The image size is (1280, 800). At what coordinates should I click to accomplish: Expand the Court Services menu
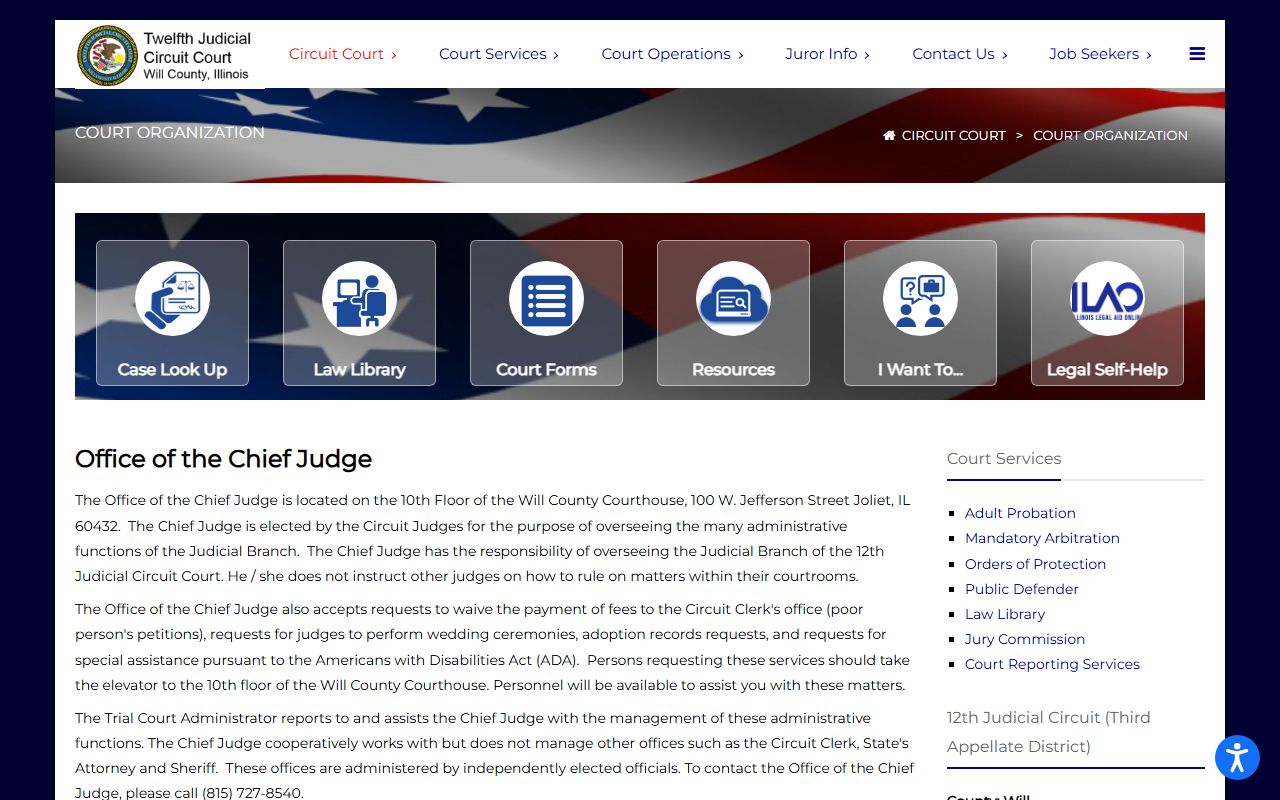(499, 54)
